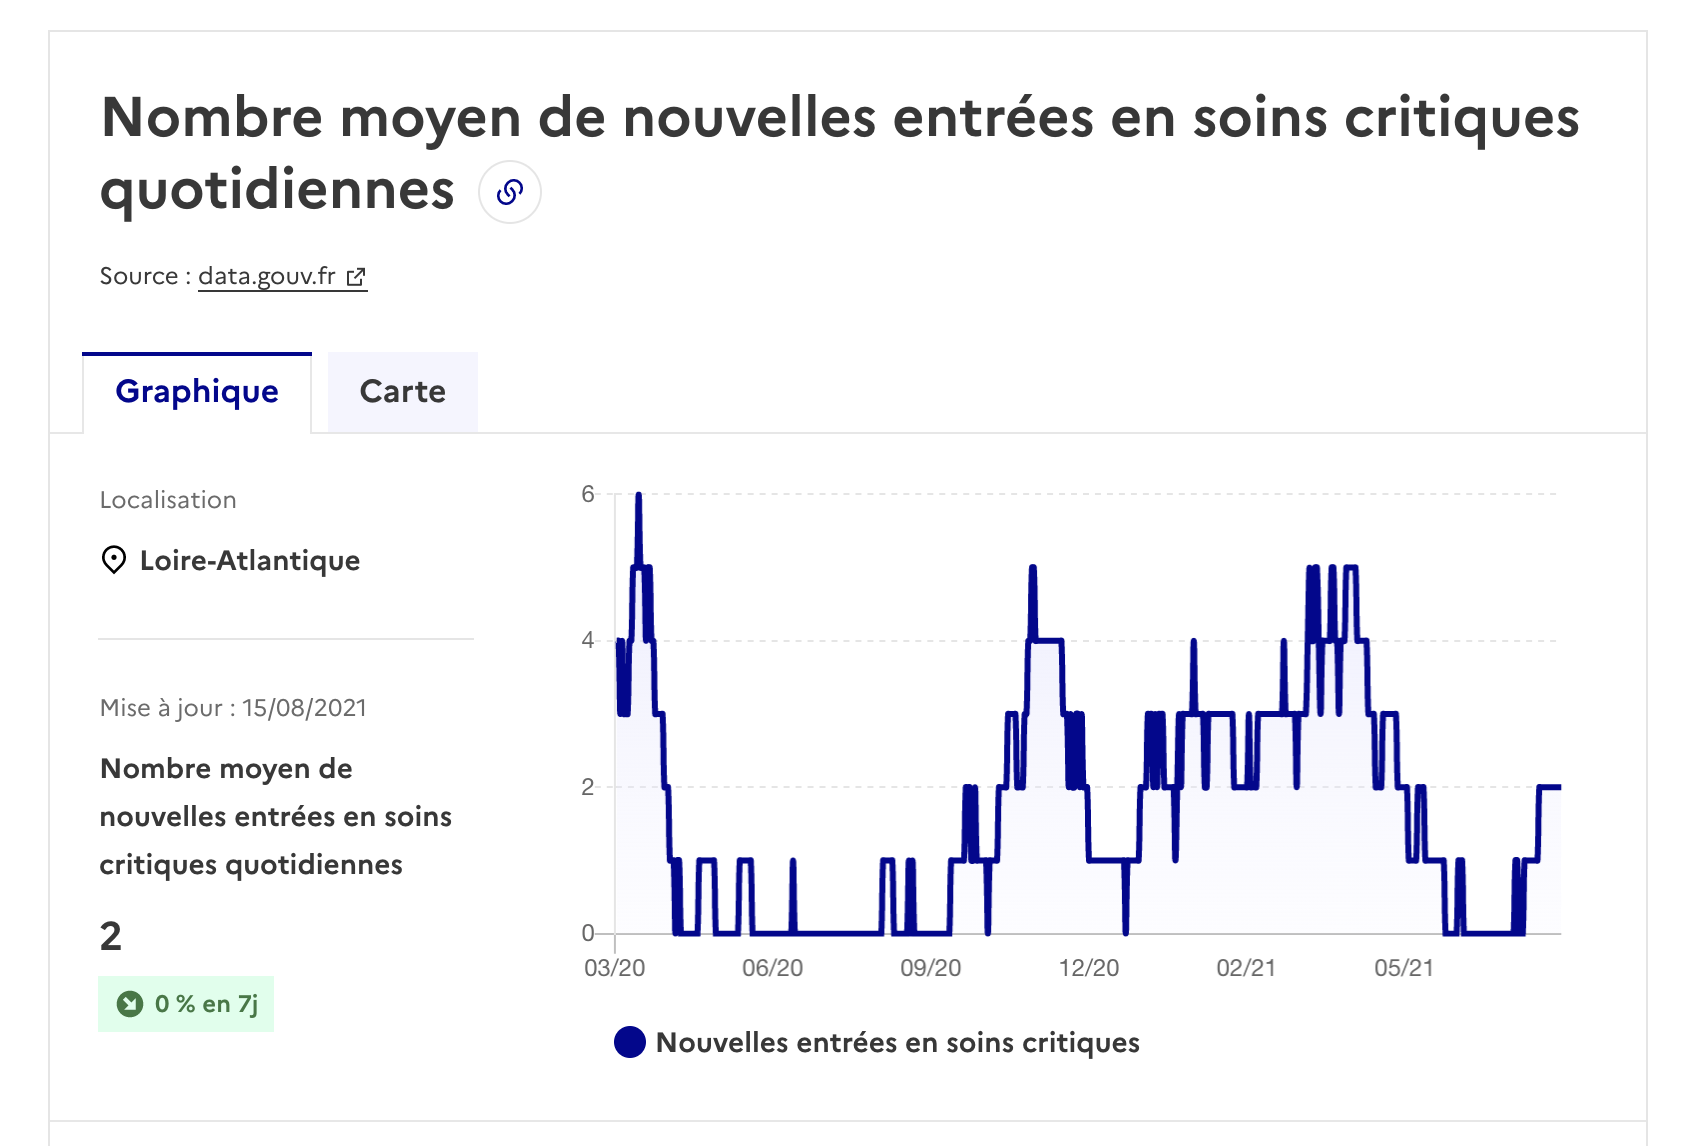Click the '03/20' axis label
The image size is (1694, 1146).
(612, 967)
